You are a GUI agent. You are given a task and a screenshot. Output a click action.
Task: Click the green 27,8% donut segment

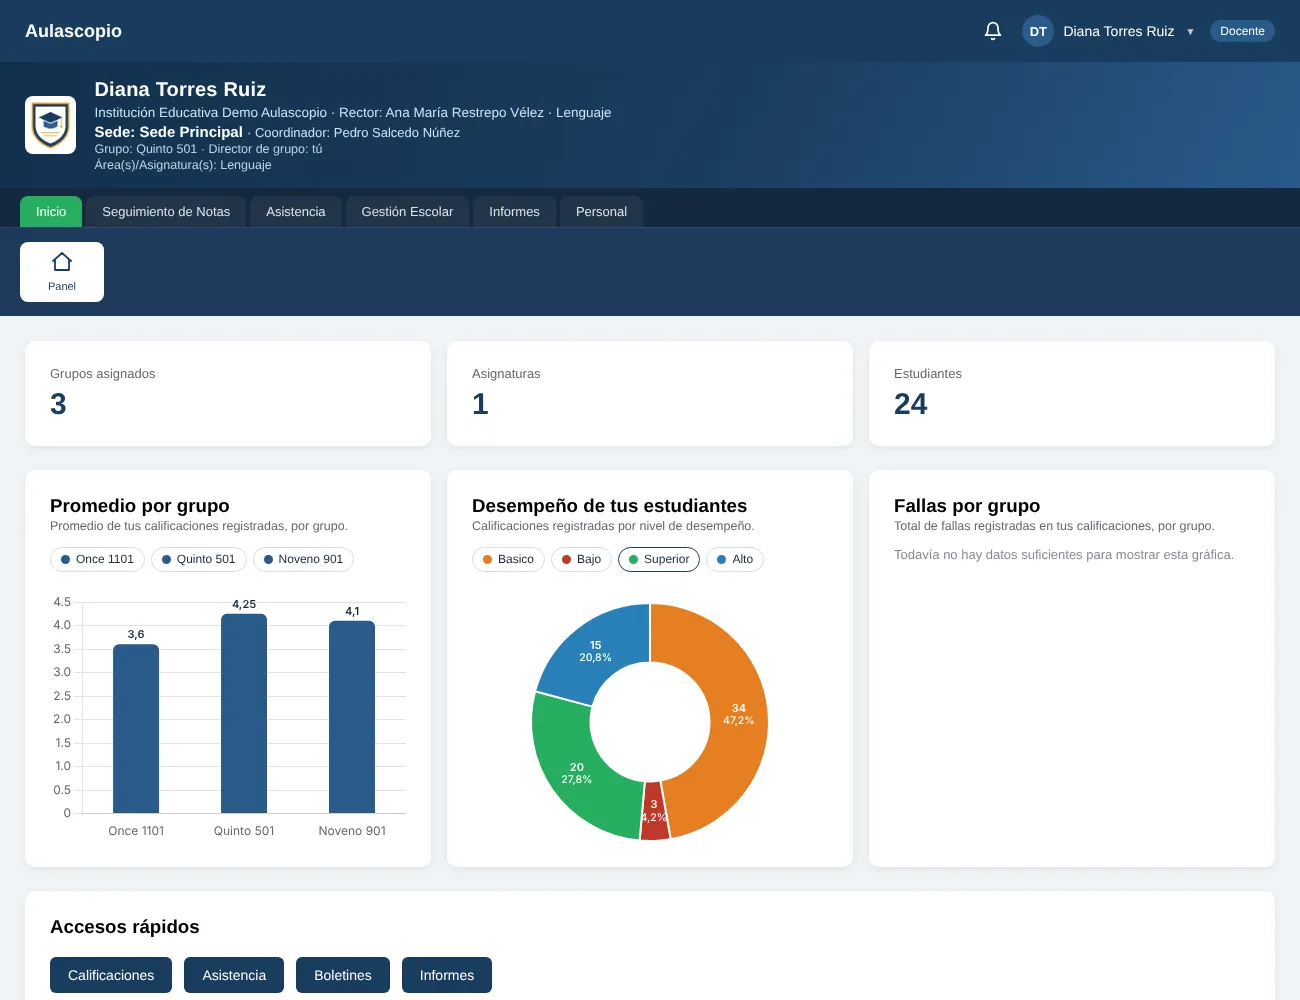point(577,773)
